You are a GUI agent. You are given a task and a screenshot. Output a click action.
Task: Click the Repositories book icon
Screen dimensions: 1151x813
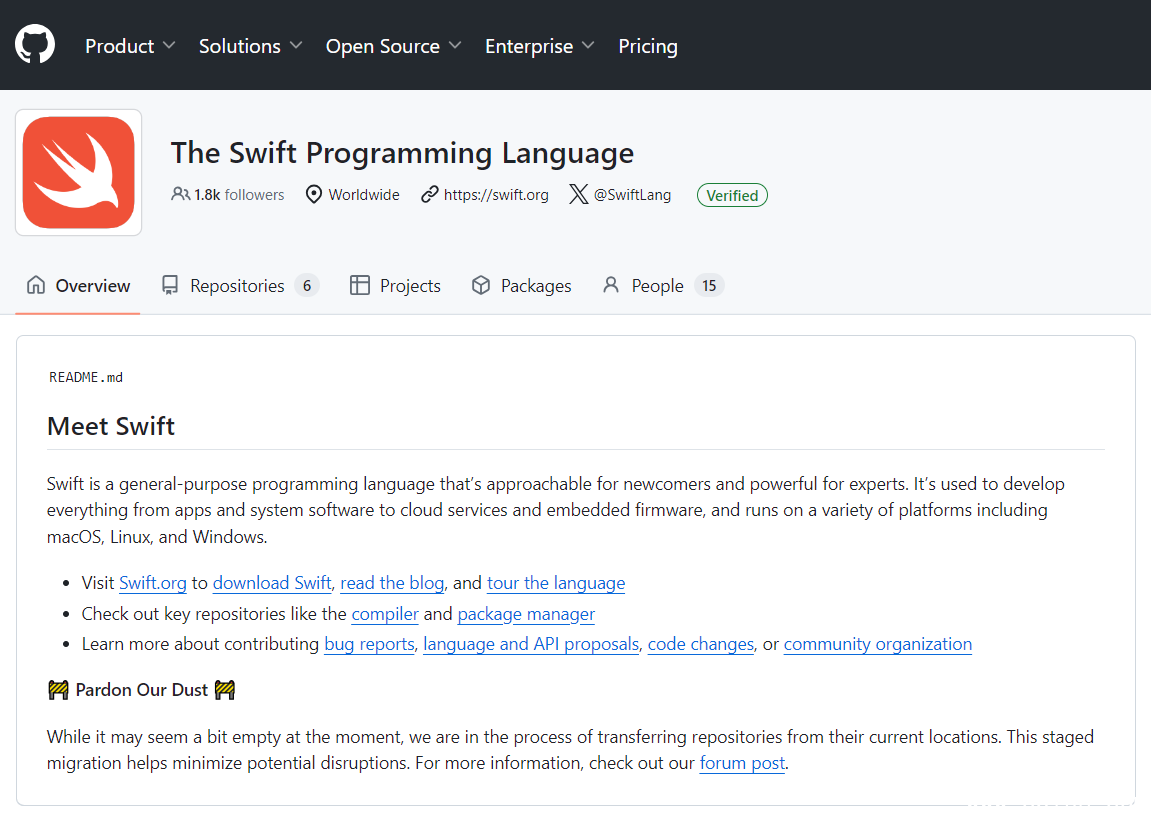[x=170, y=286]
